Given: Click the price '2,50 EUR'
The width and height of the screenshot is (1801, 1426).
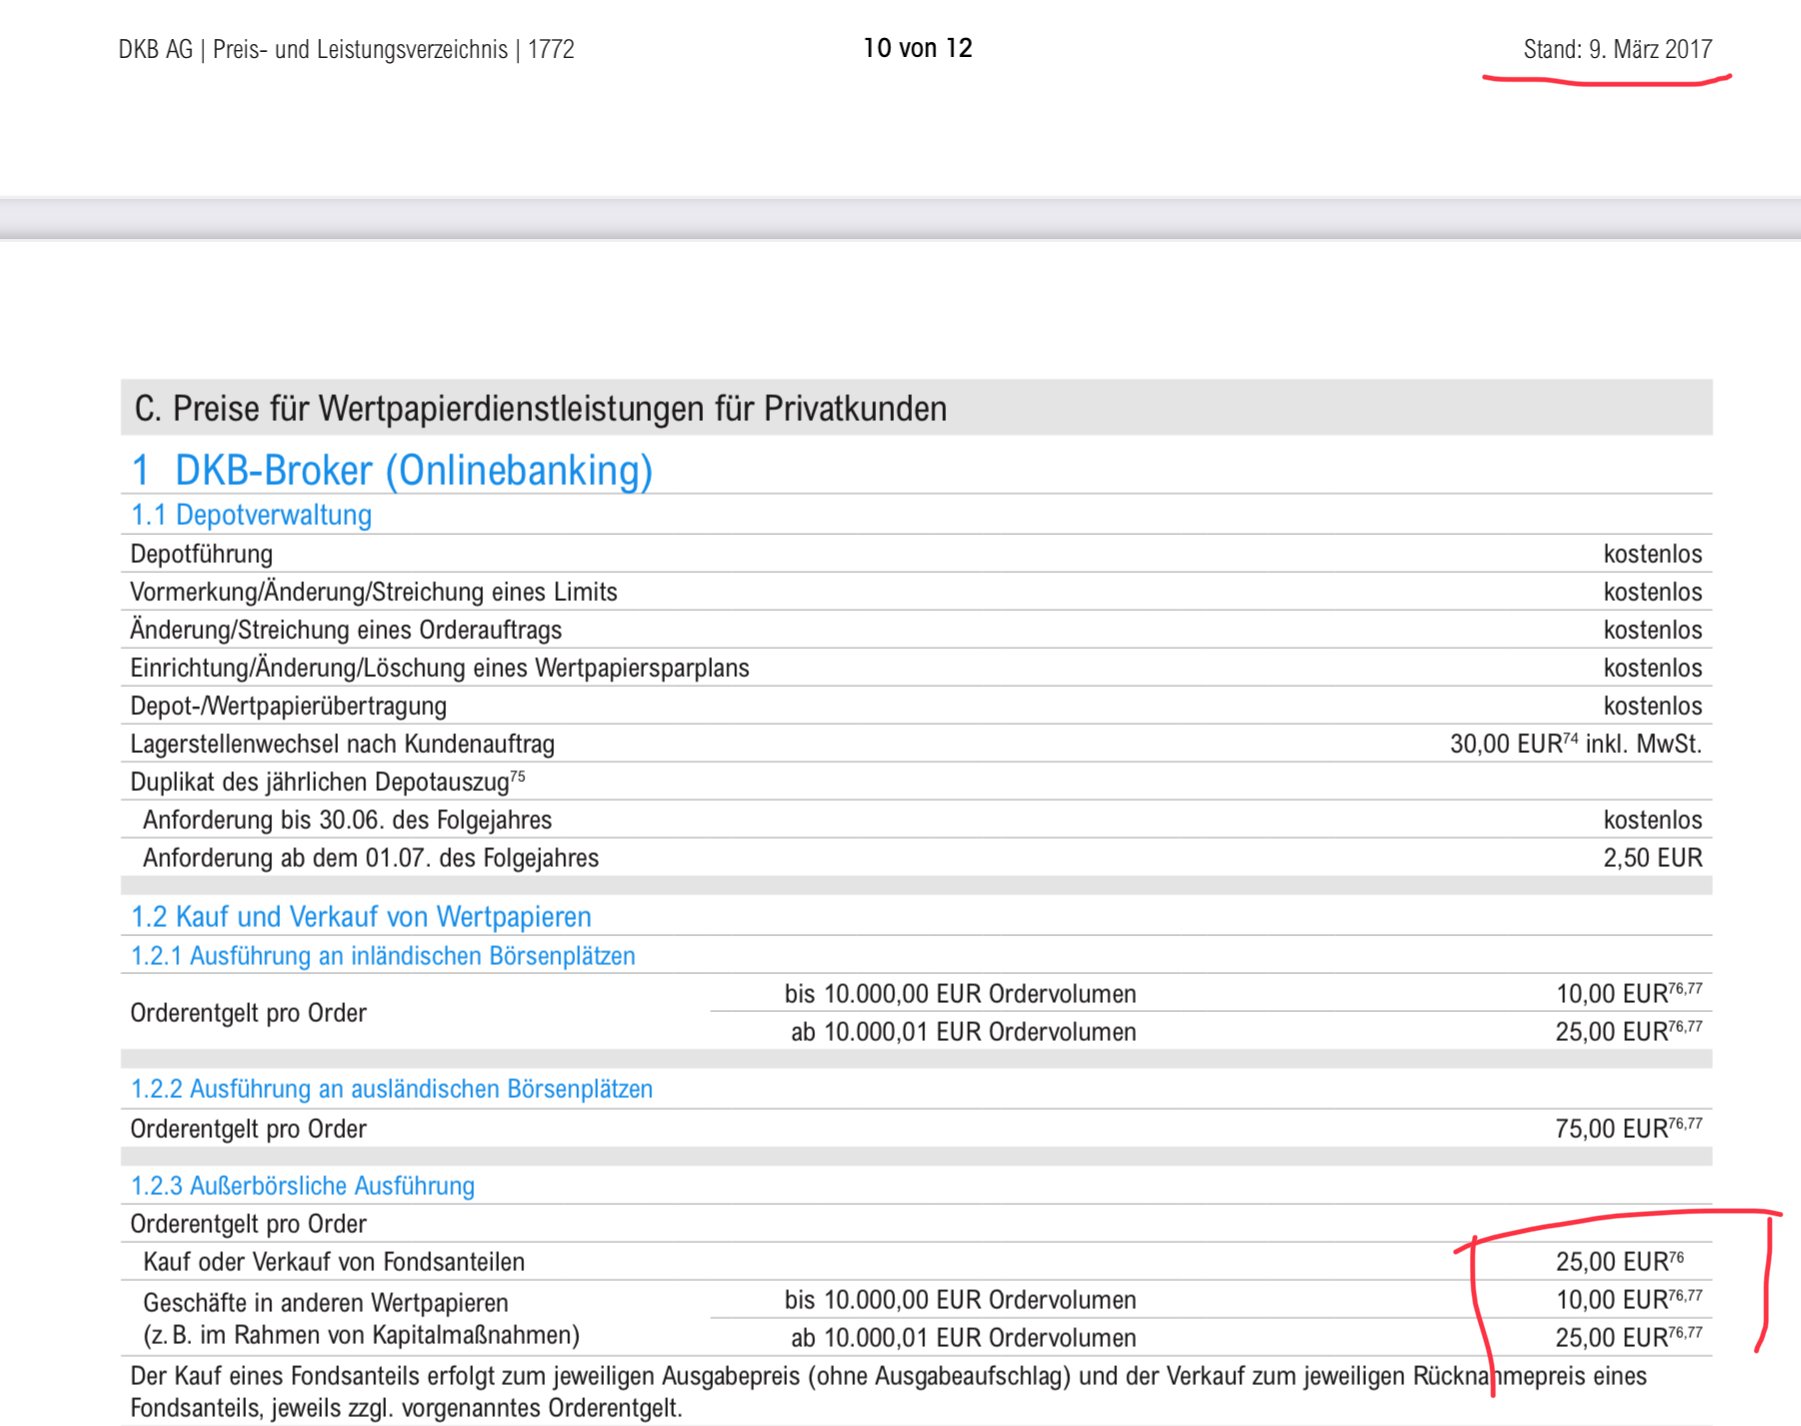Looking at the screenshot, I should 1653,857.
